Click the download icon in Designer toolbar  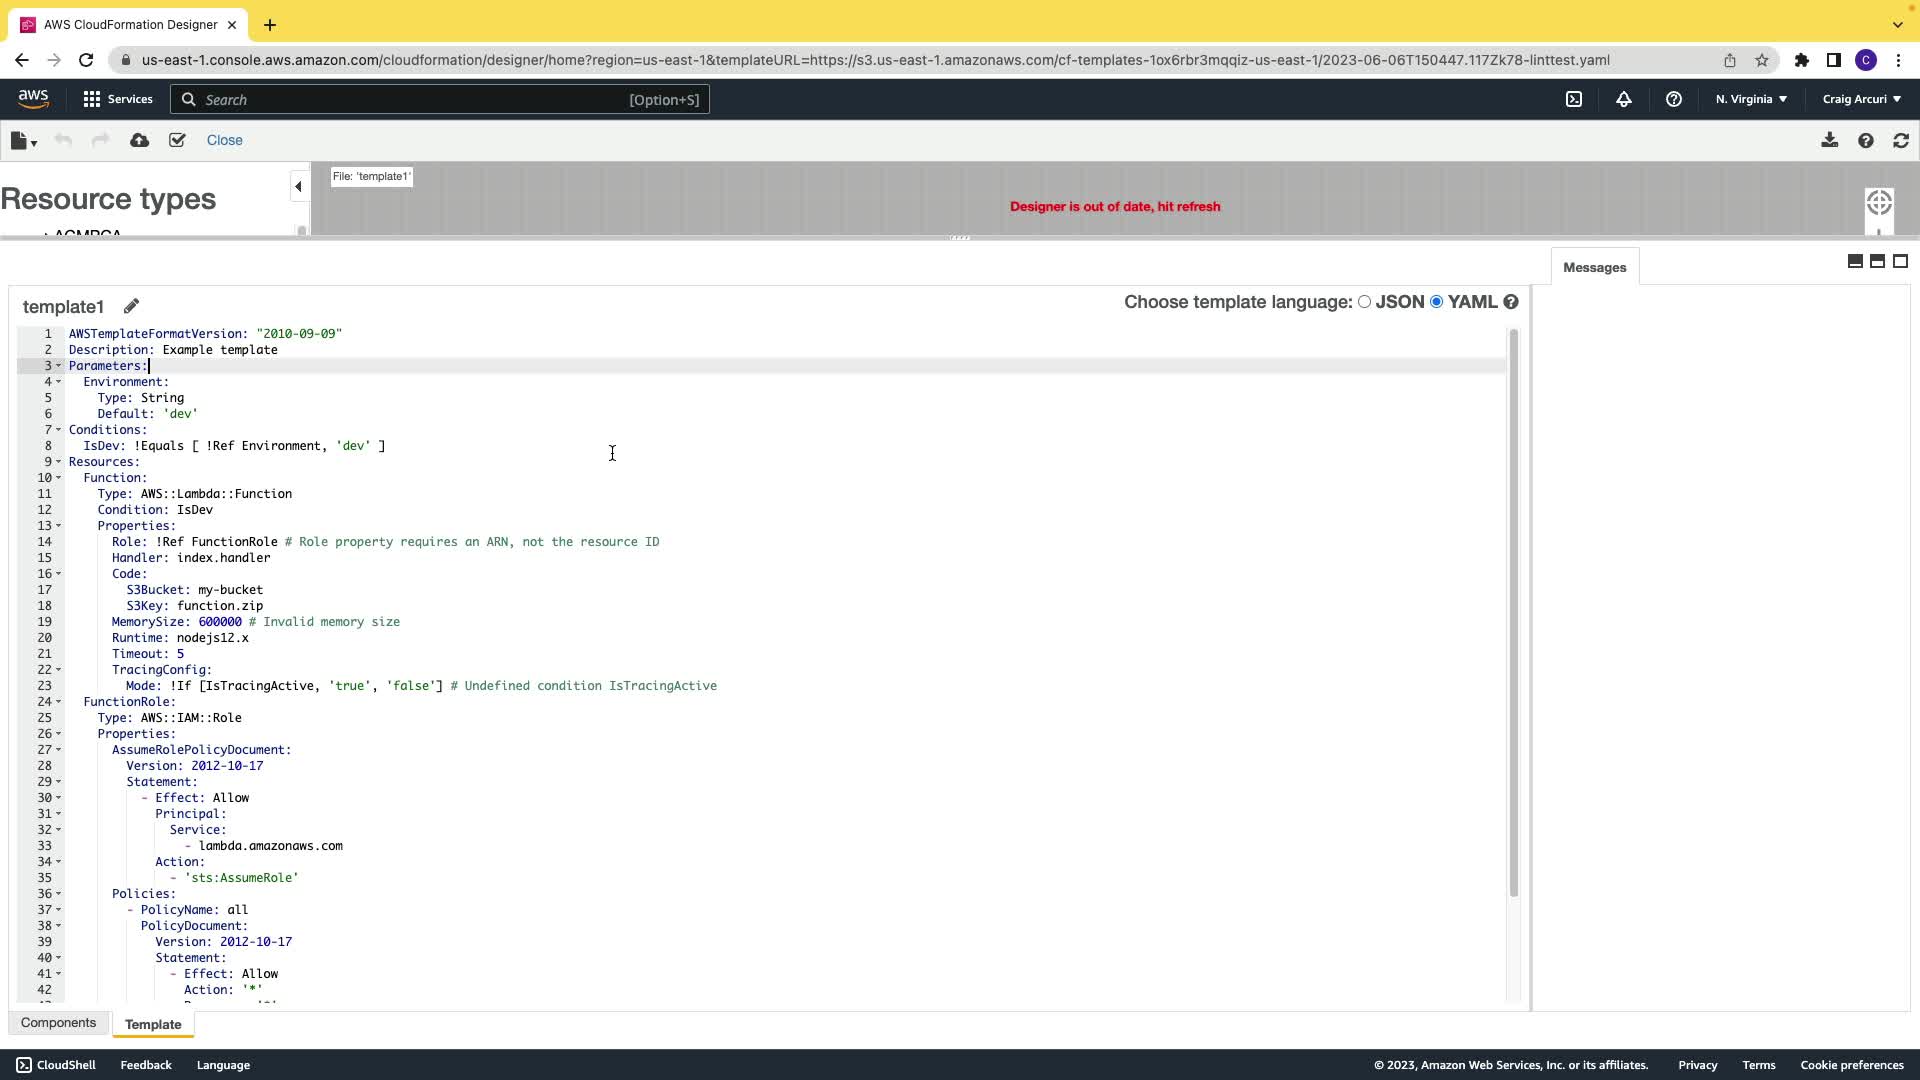pos(1829,140)
